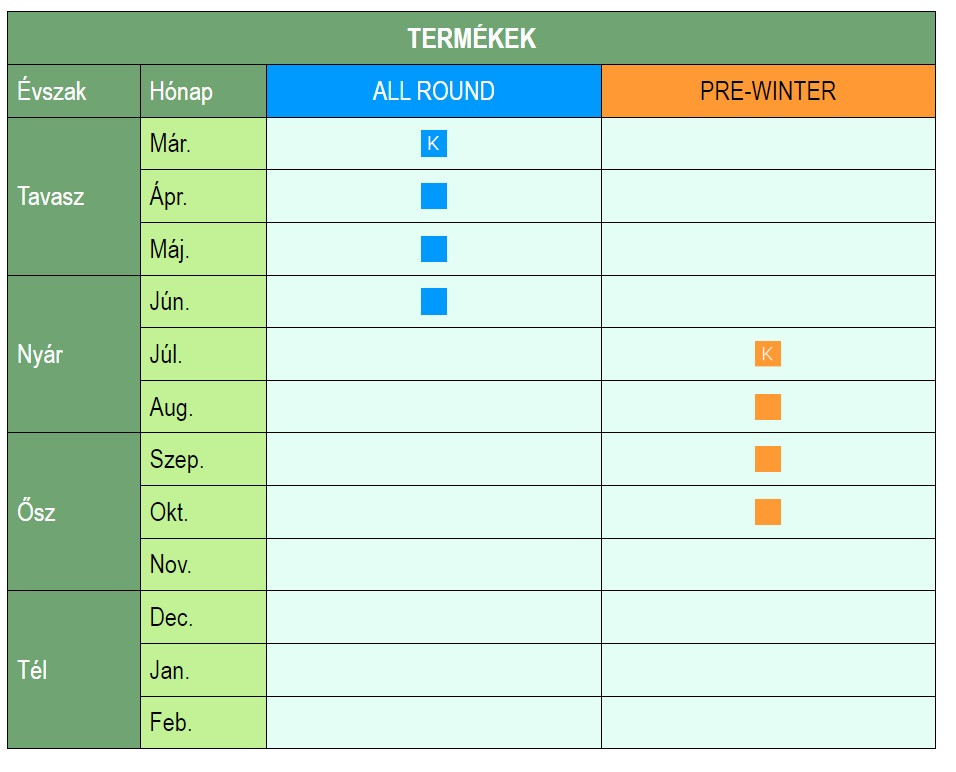Click the orange square in Okt. row
The height and width of the screenshot is (772, 956).
[767, 512]
